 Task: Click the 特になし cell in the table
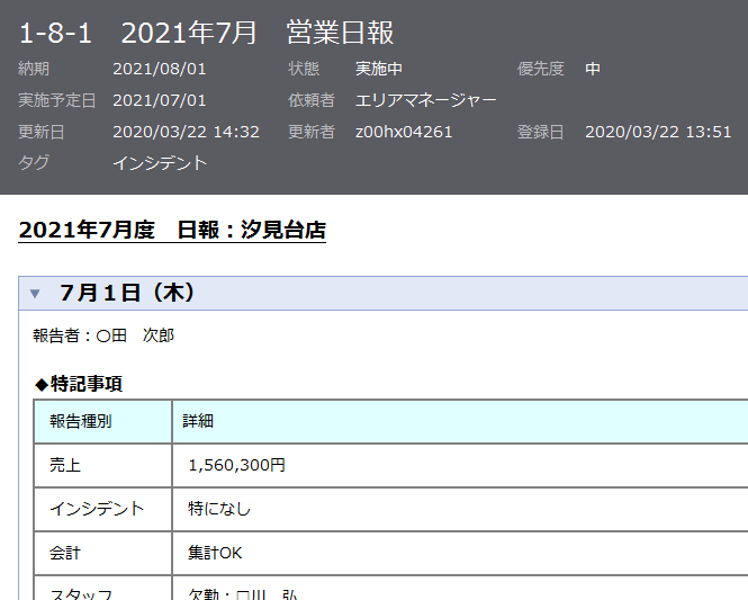pos(219,509)
